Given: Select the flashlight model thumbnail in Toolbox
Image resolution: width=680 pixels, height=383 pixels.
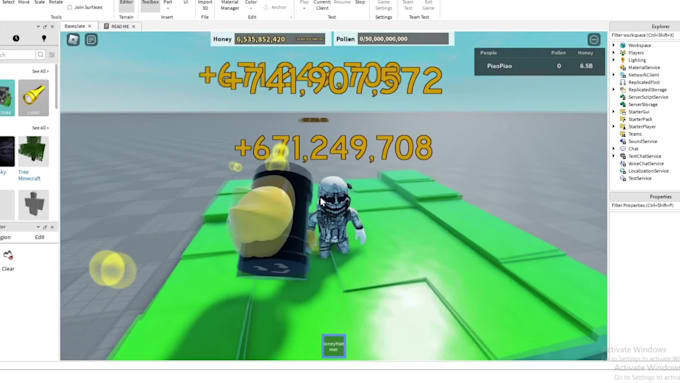Looking at the screenshot, I should 33,98.
